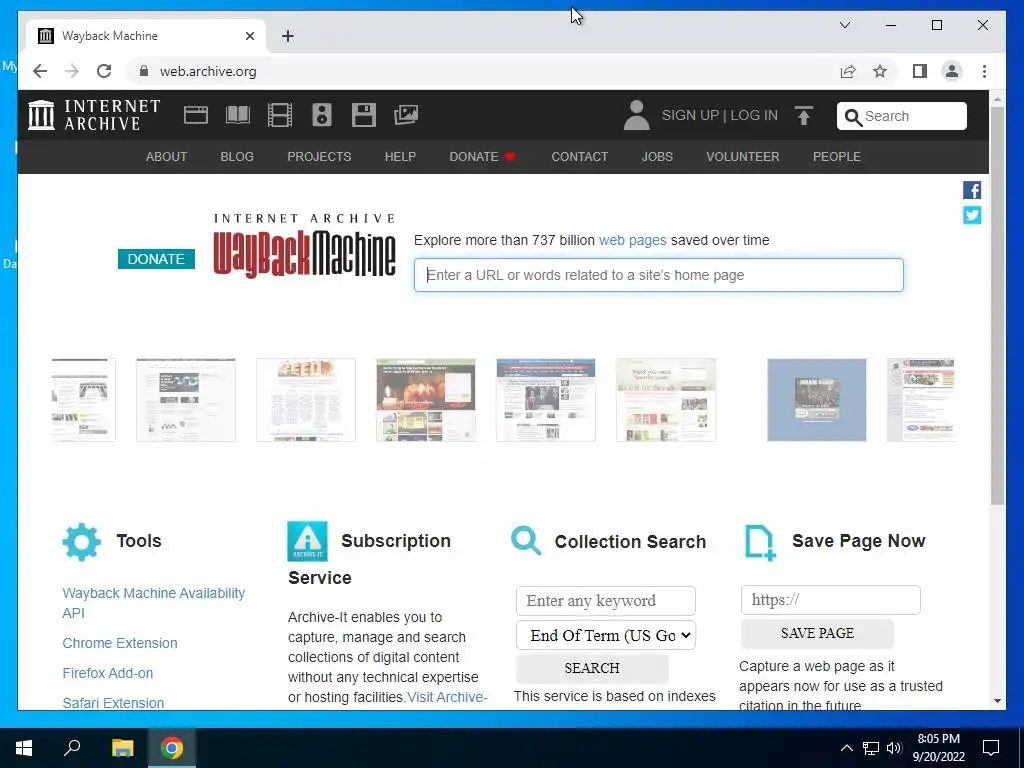Open the Video film strip icon
Viewport: 1024px width, 768px height.
click(280, 115)
